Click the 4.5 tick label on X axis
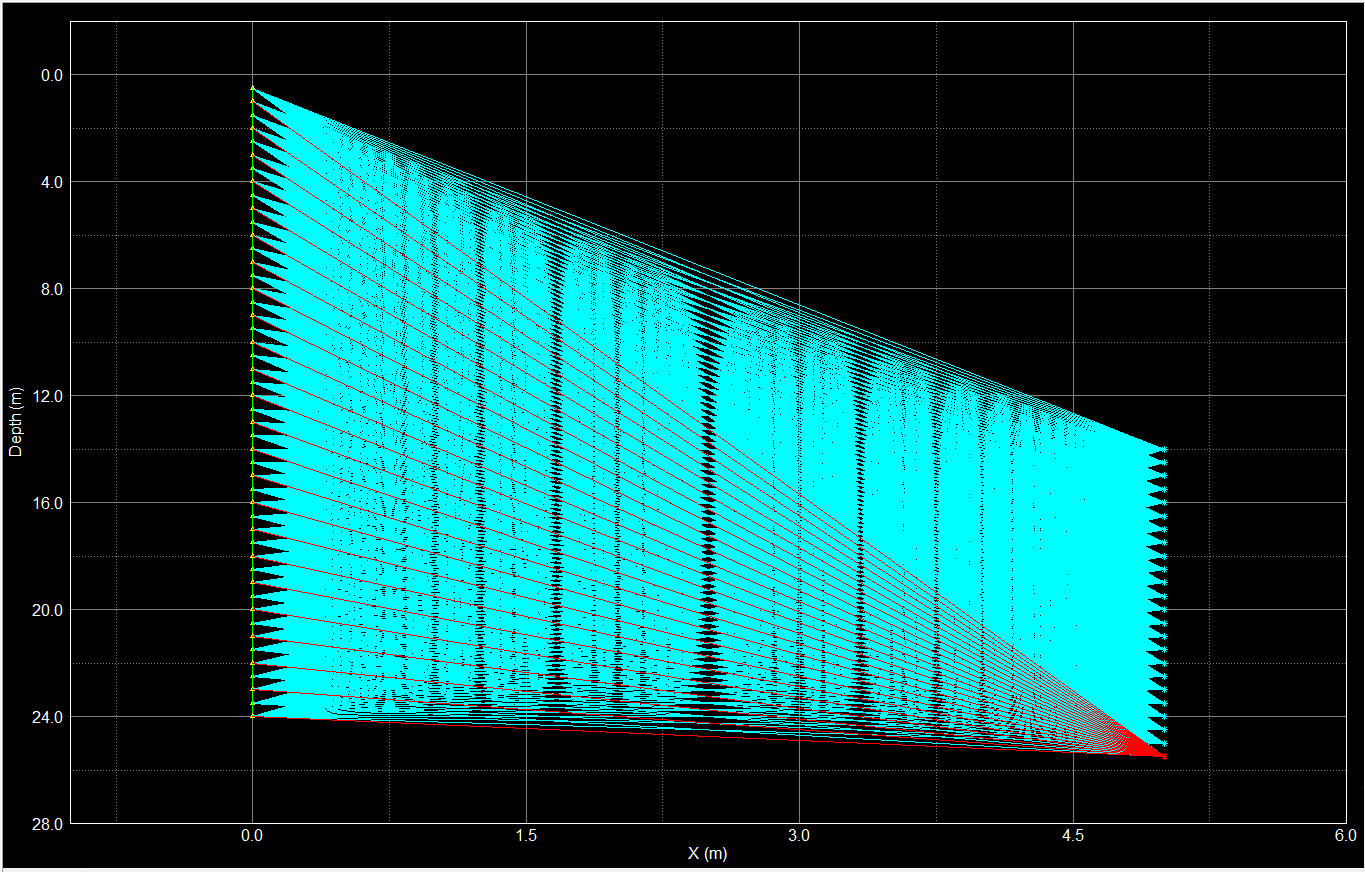1365x872 pixels. click(1072, 834)
